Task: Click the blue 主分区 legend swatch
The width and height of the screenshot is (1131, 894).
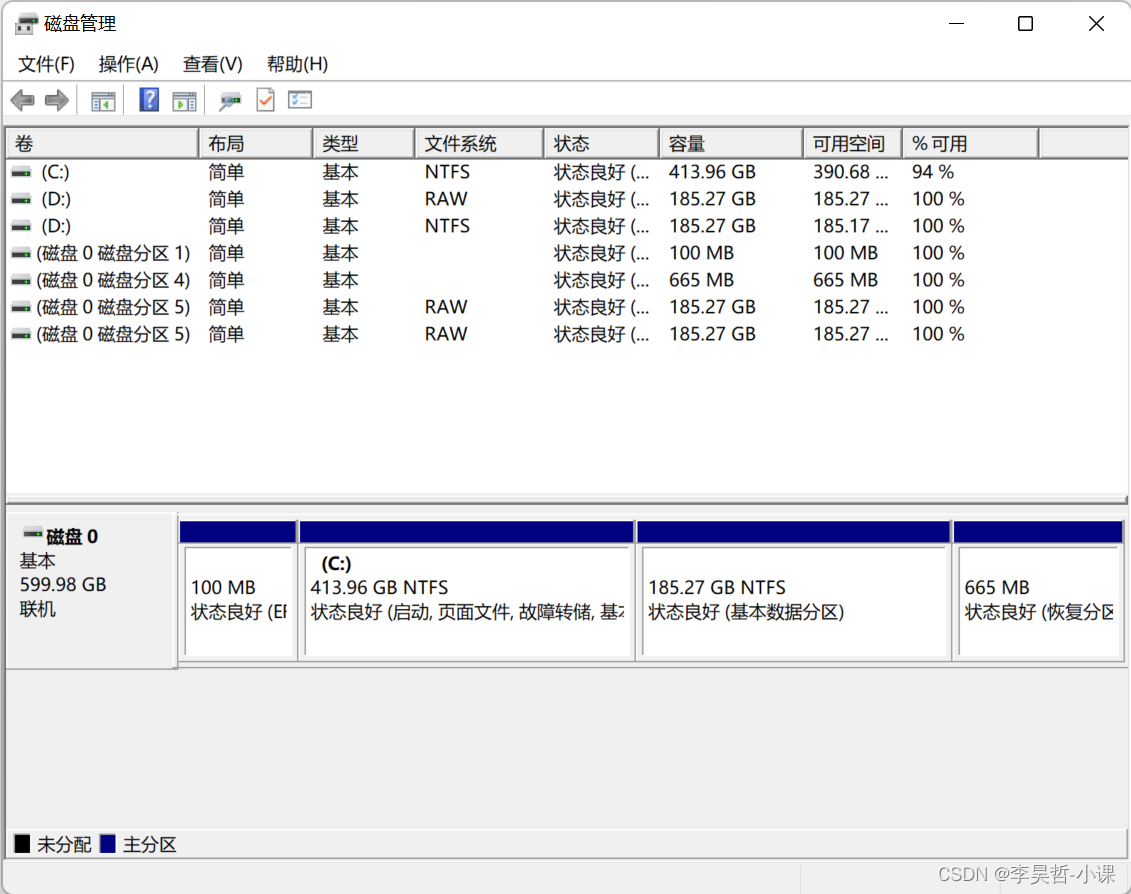Action: coord(107,844)
